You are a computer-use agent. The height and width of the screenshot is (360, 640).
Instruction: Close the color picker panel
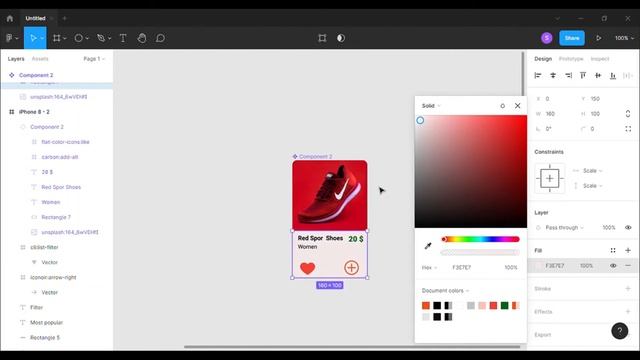click(x=518, y=106)
